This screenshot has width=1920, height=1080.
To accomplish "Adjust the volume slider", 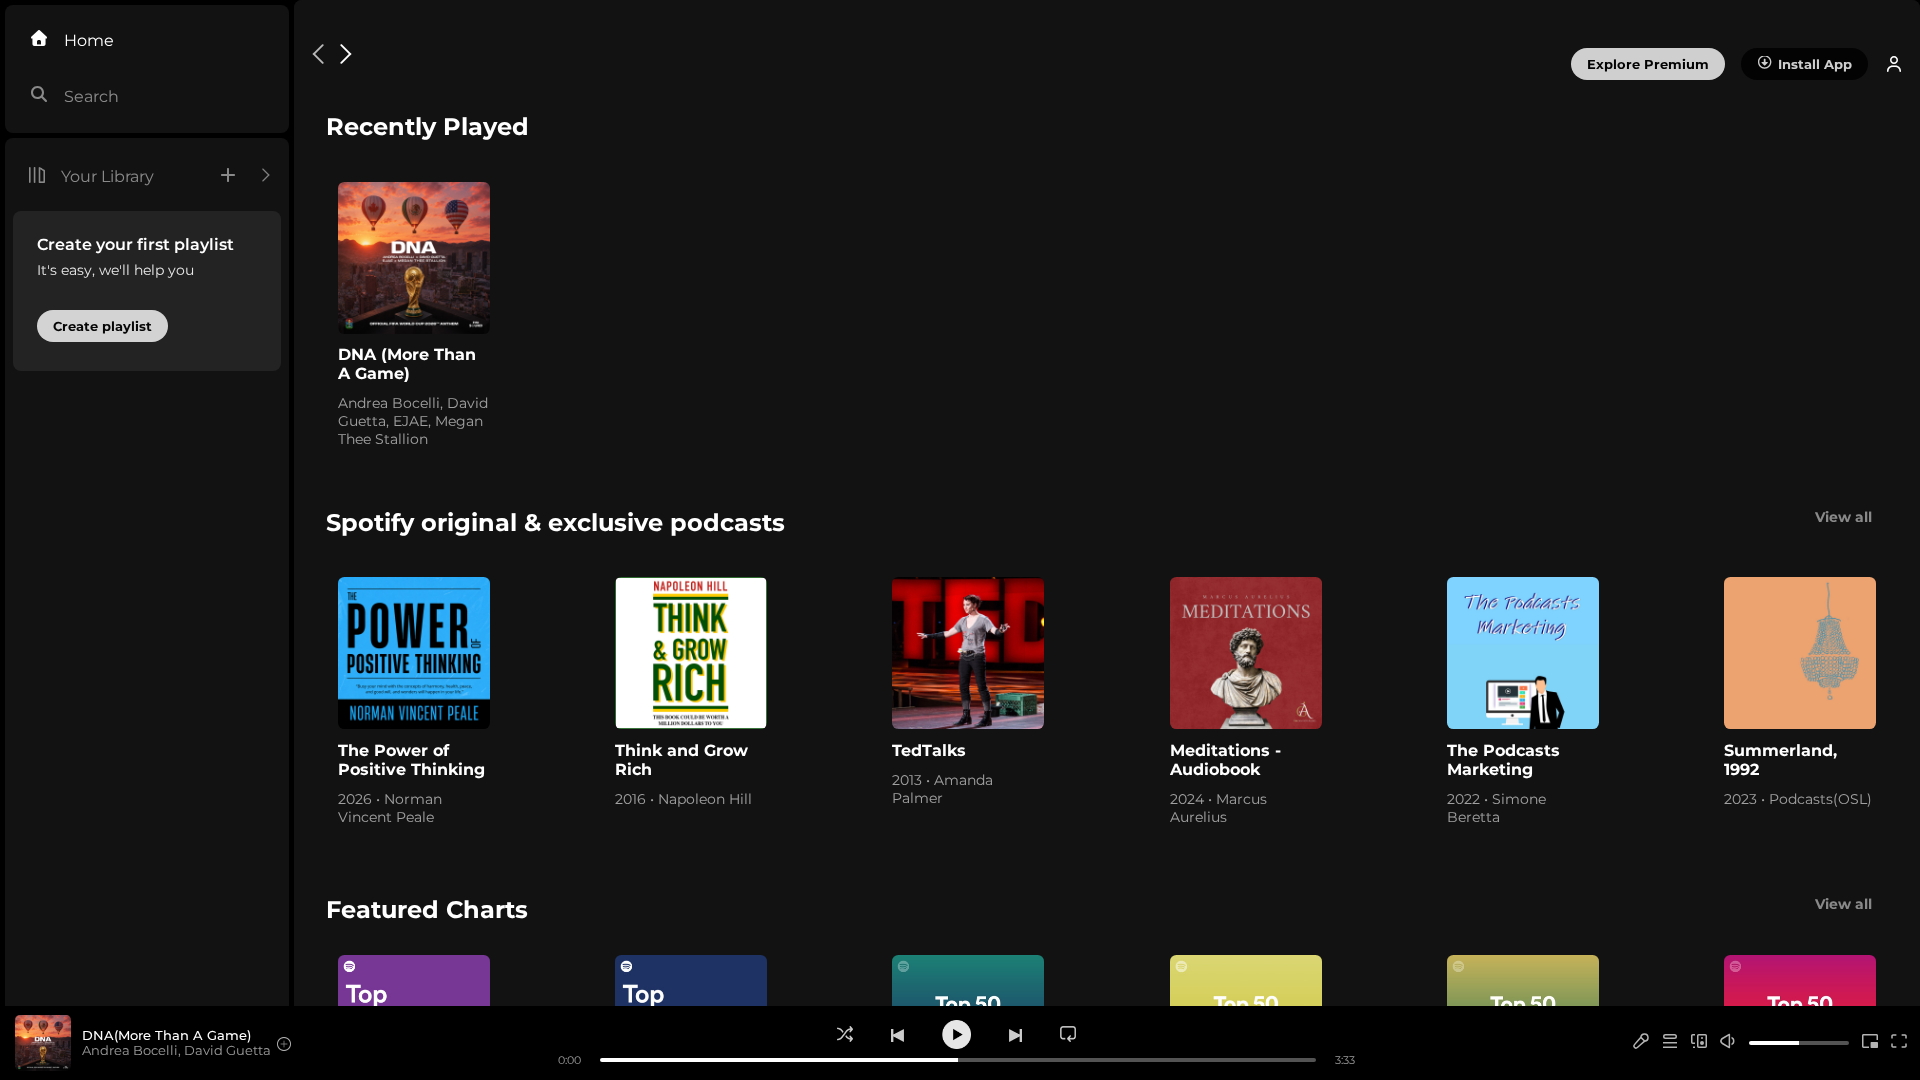I will point(1798,1043).
